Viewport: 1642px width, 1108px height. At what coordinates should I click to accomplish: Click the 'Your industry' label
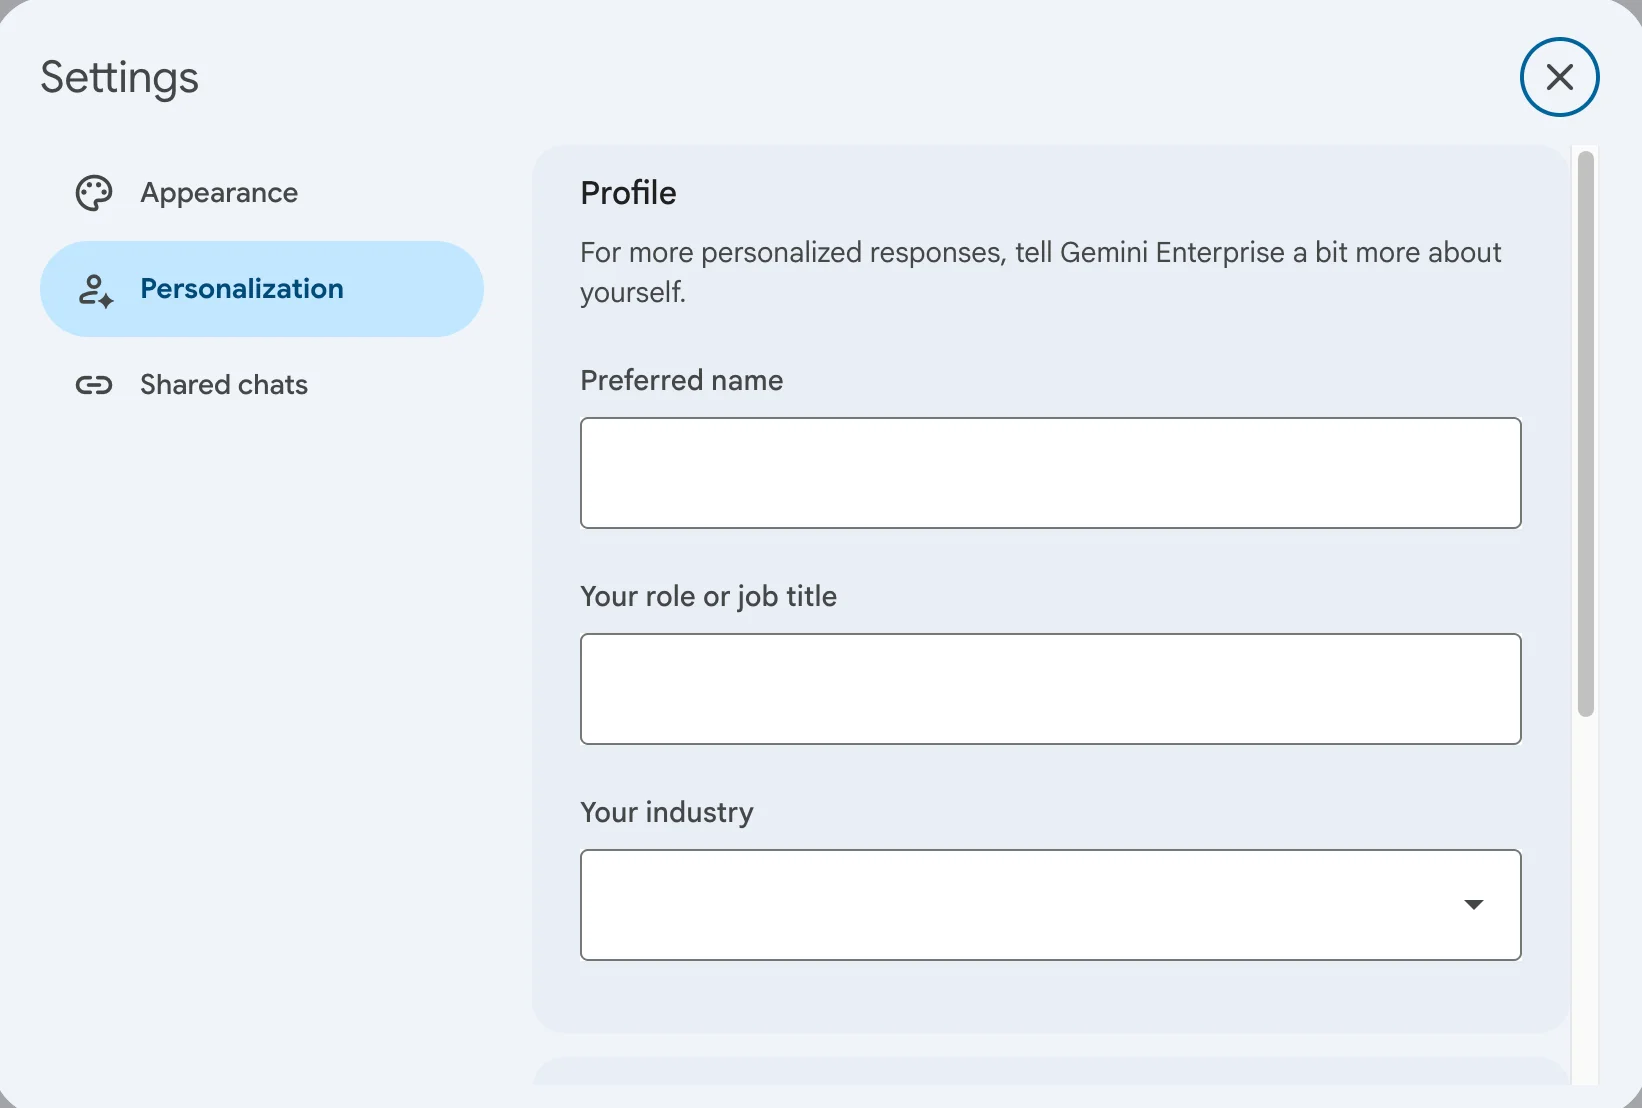pyautogui.click(x=666, y=812)
